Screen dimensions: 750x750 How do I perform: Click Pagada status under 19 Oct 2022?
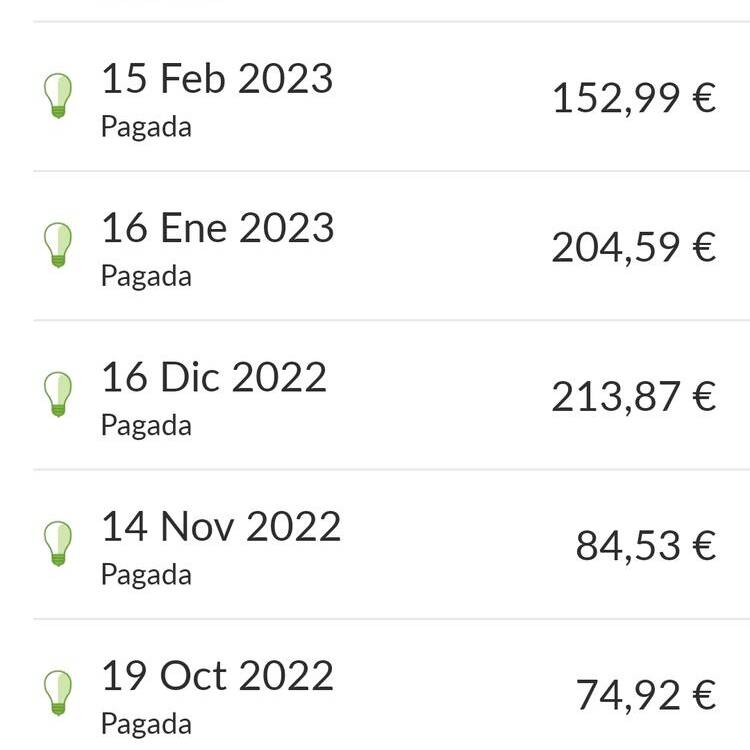[x=146, y=724]
